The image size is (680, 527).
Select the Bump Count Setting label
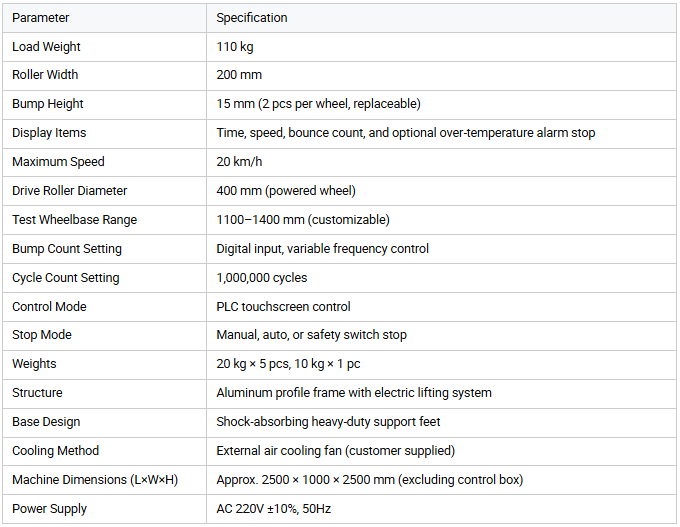click(67, 249)
